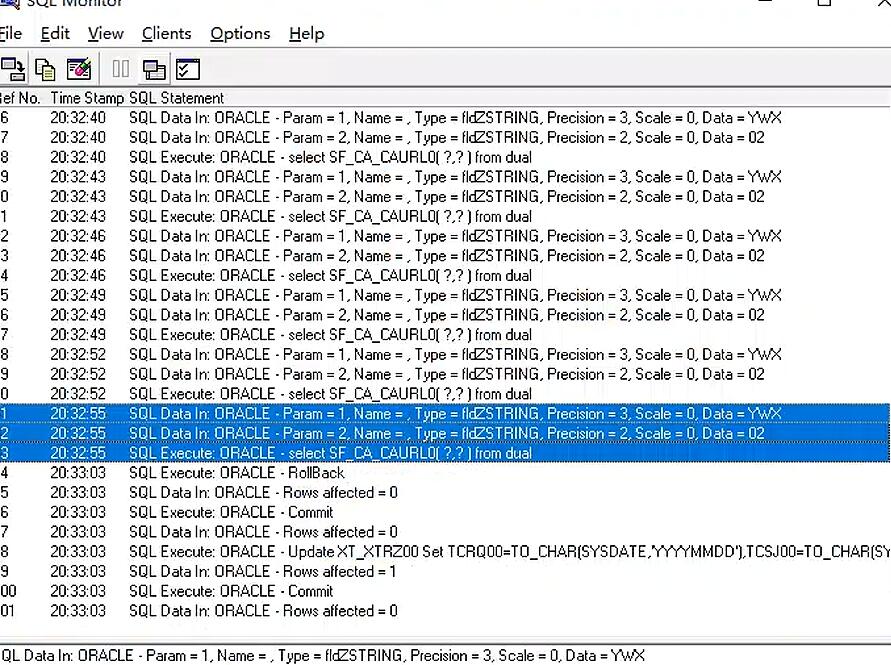The width and height of the screenshot is (891, 665).
Task: Select the SQL Execute RollBack row
Action: coord(445,472)
